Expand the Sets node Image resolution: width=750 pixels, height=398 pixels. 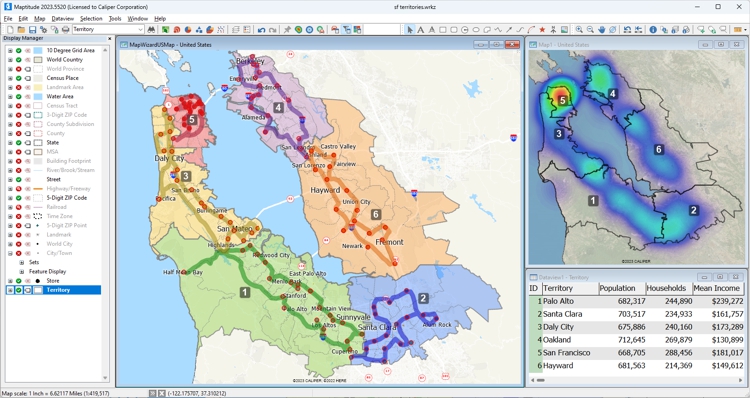(22, 262)
